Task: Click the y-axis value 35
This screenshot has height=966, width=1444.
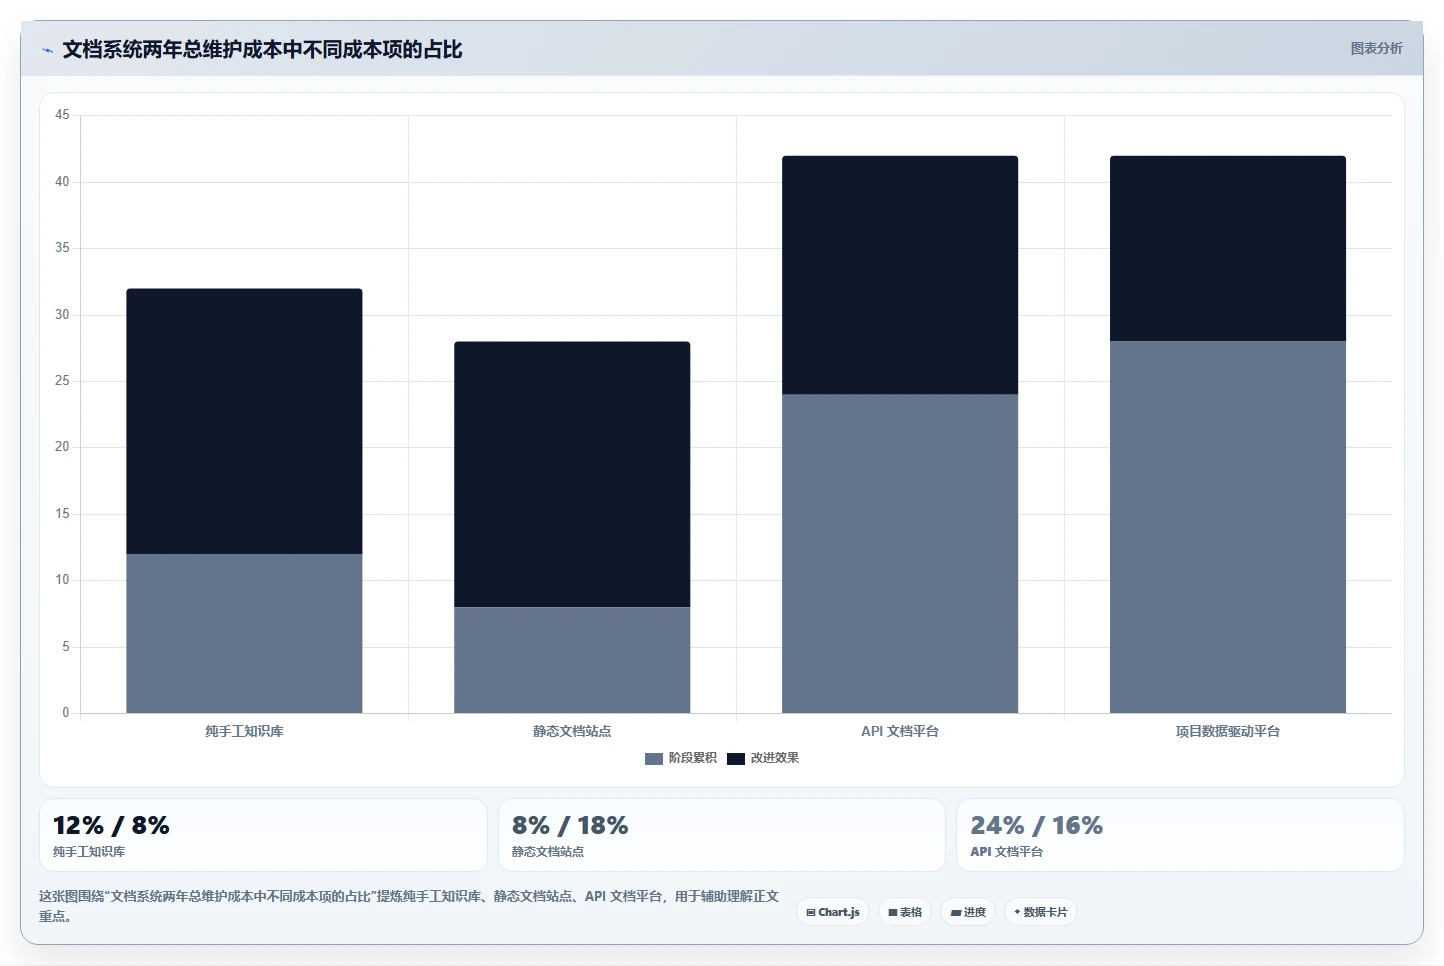Action: click(62, 248)
